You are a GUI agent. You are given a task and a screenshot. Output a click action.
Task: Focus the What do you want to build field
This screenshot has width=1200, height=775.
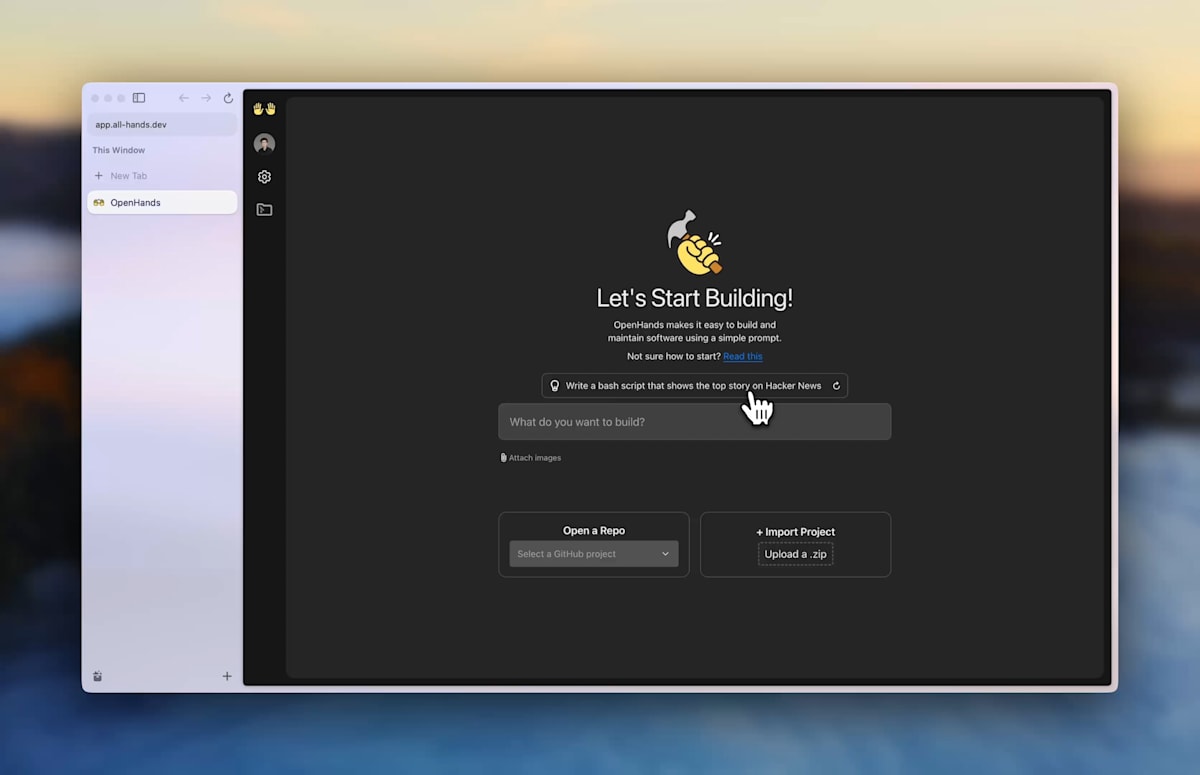click(x=695, y=422)
